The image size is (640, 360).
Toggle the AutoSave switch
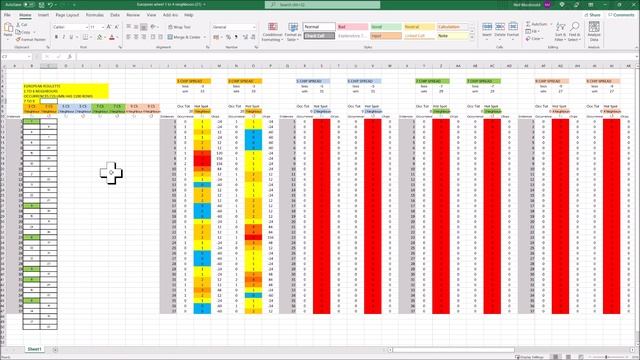(29, 4)
